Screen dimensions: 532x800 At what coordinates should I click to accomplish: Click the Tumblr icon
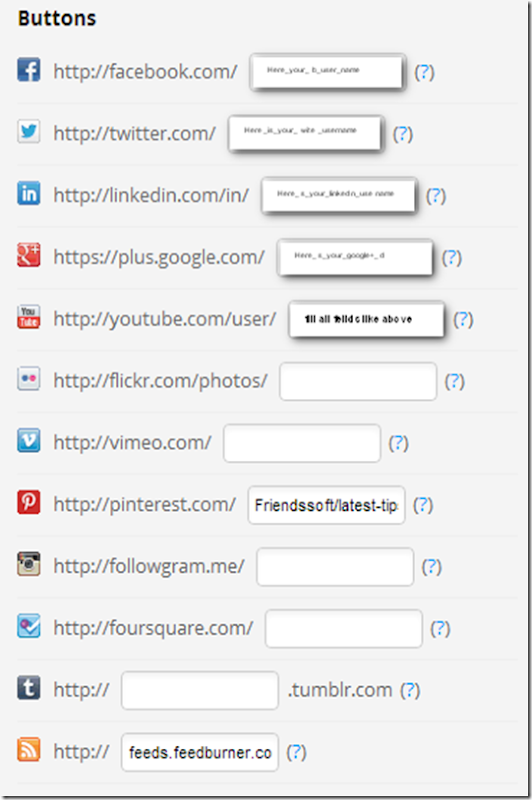29,688
